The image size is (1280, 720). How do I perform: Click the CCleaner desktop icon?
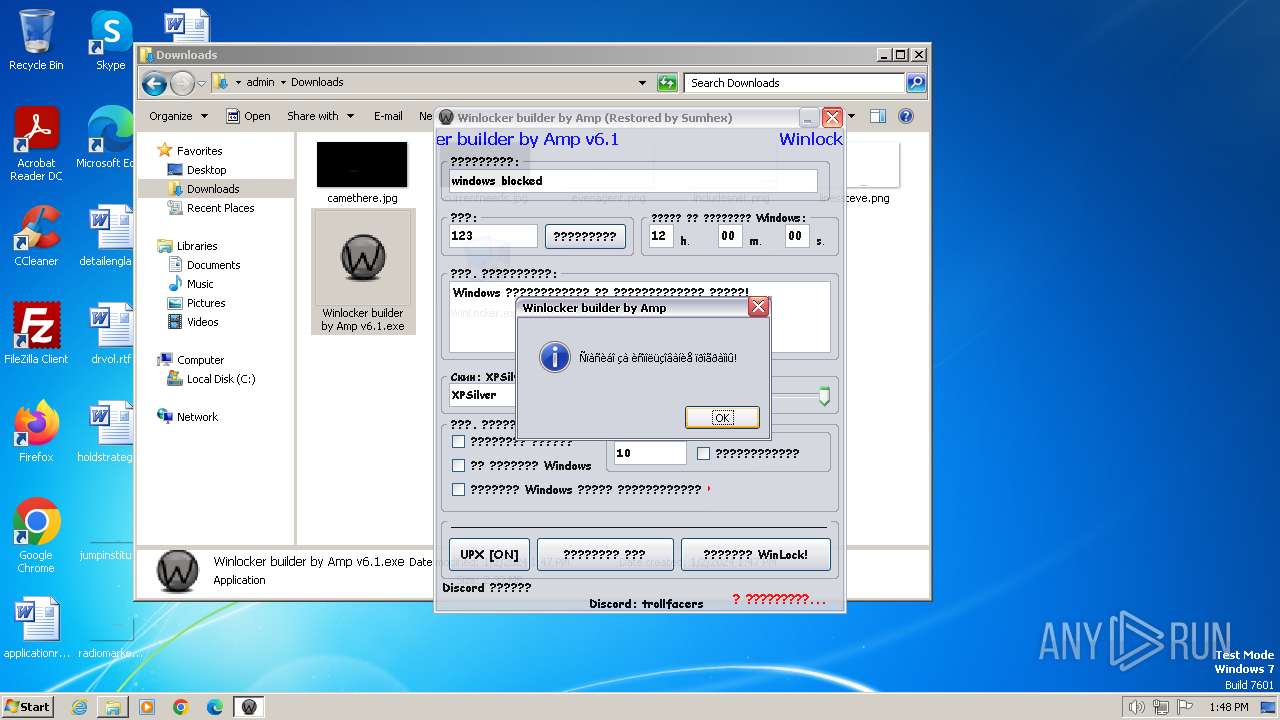[x=36, y=236]
